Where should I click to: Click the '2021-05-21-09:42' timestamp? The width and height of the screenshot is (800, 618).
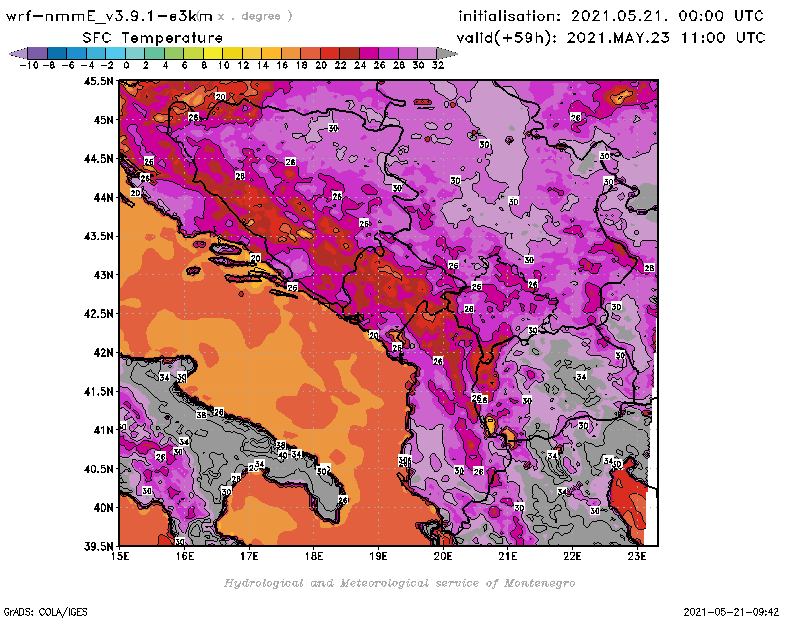click(x=731, y=612)
